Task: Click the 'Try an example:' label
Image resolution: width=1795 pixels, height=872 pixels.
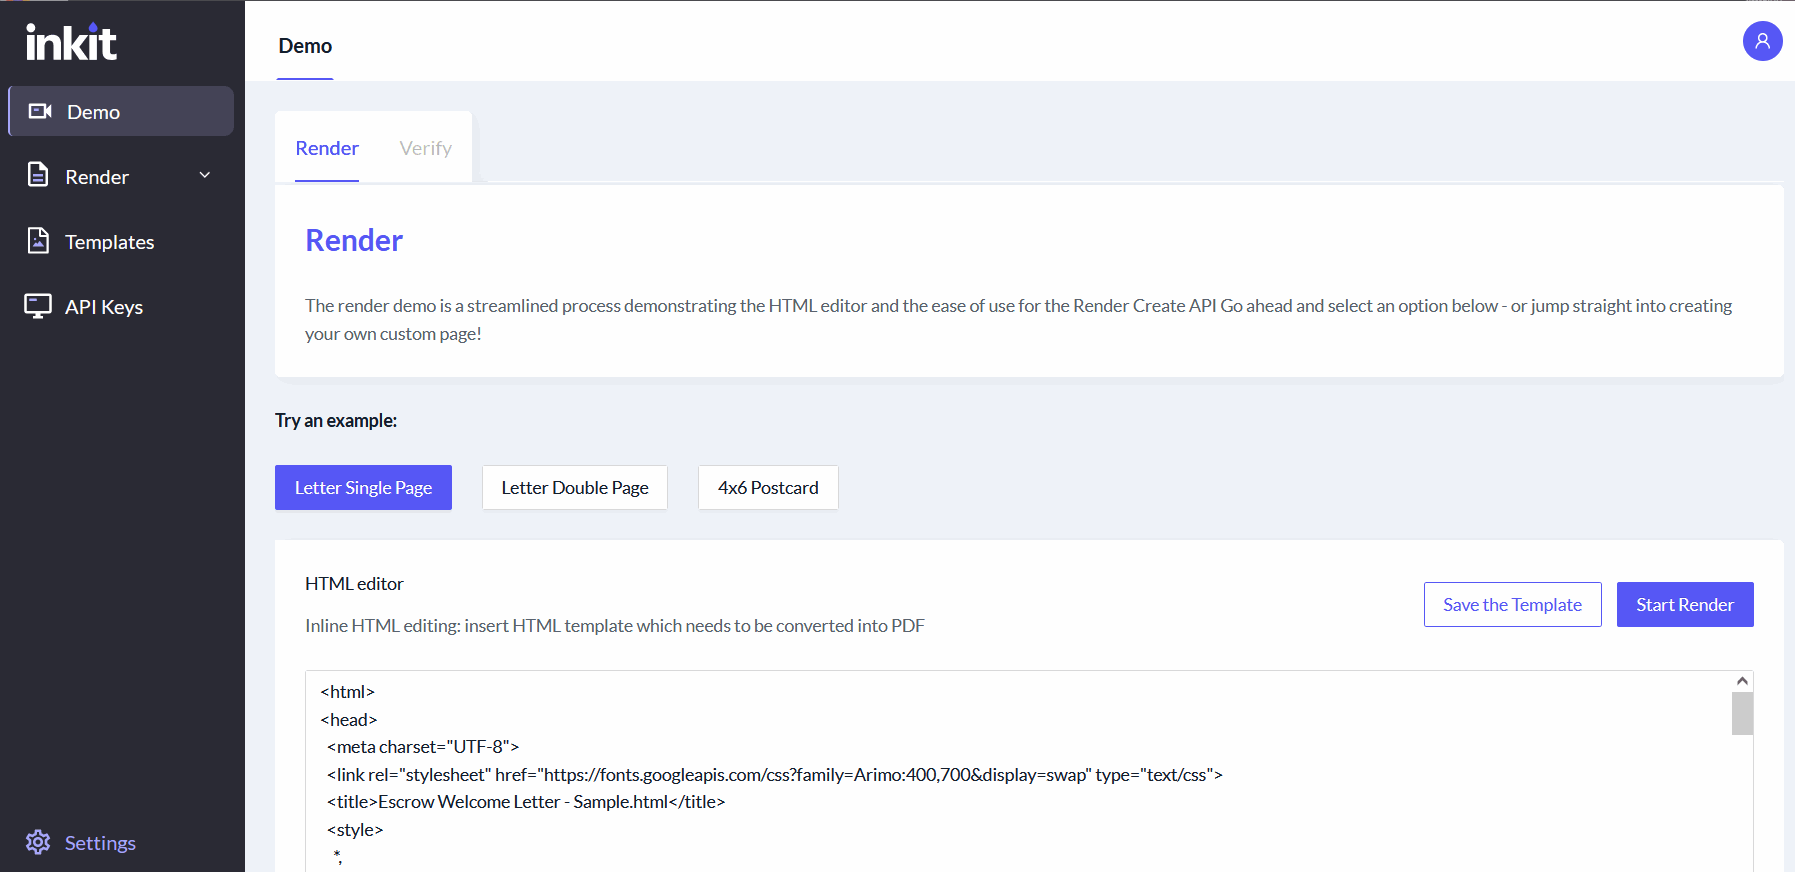Action: point(336,420)
